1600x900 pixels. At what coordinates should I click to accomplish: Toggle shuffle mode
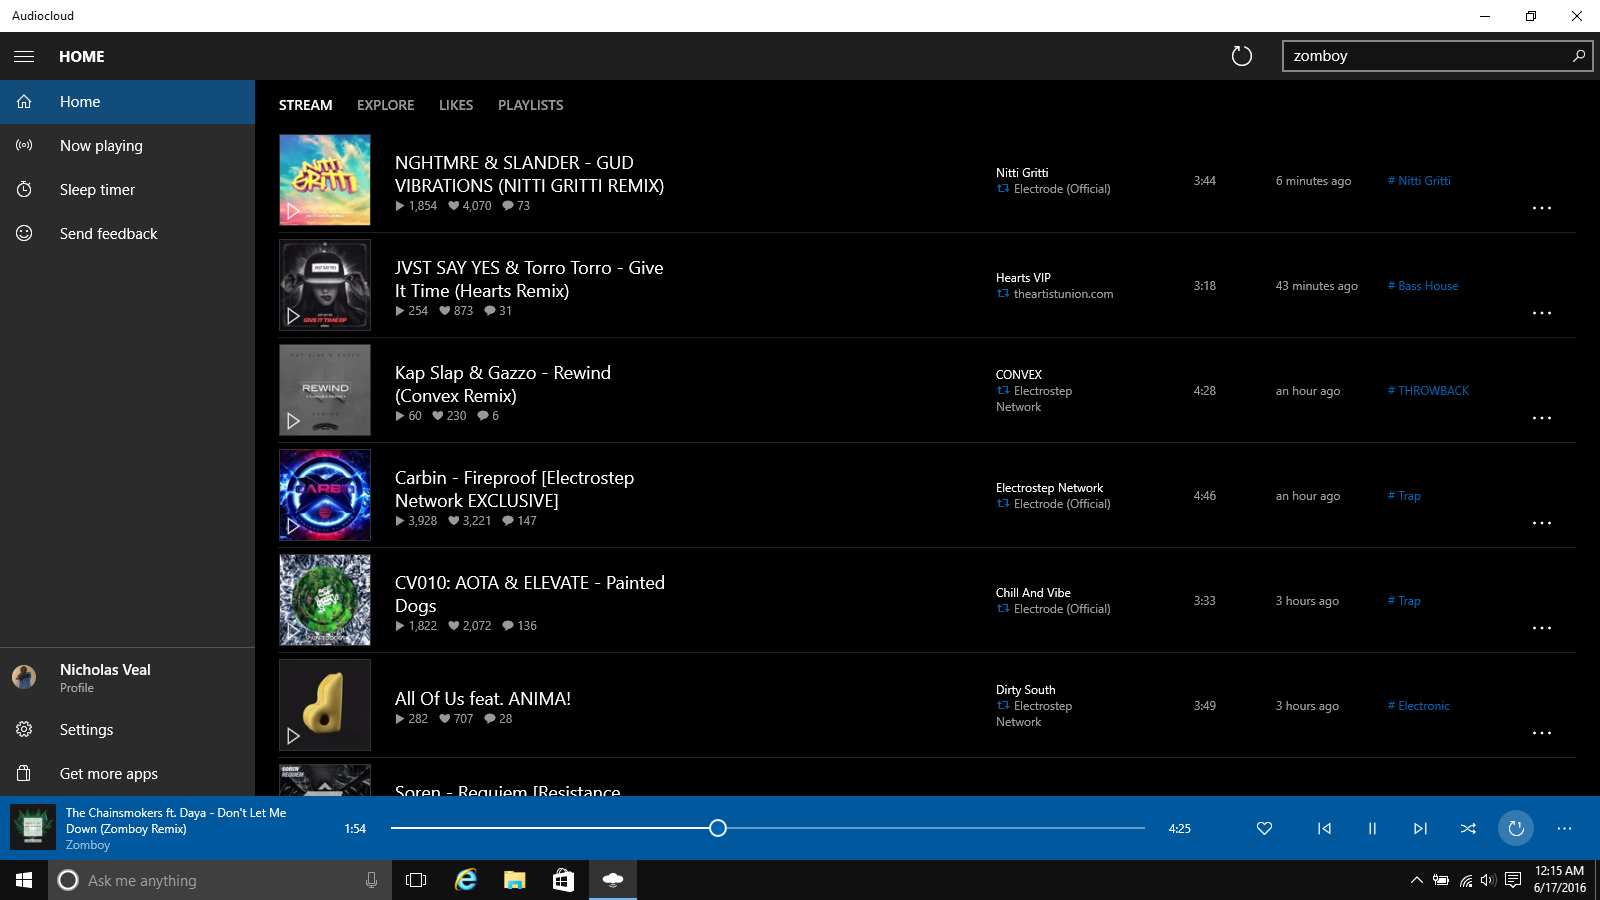pos(1468,828)
